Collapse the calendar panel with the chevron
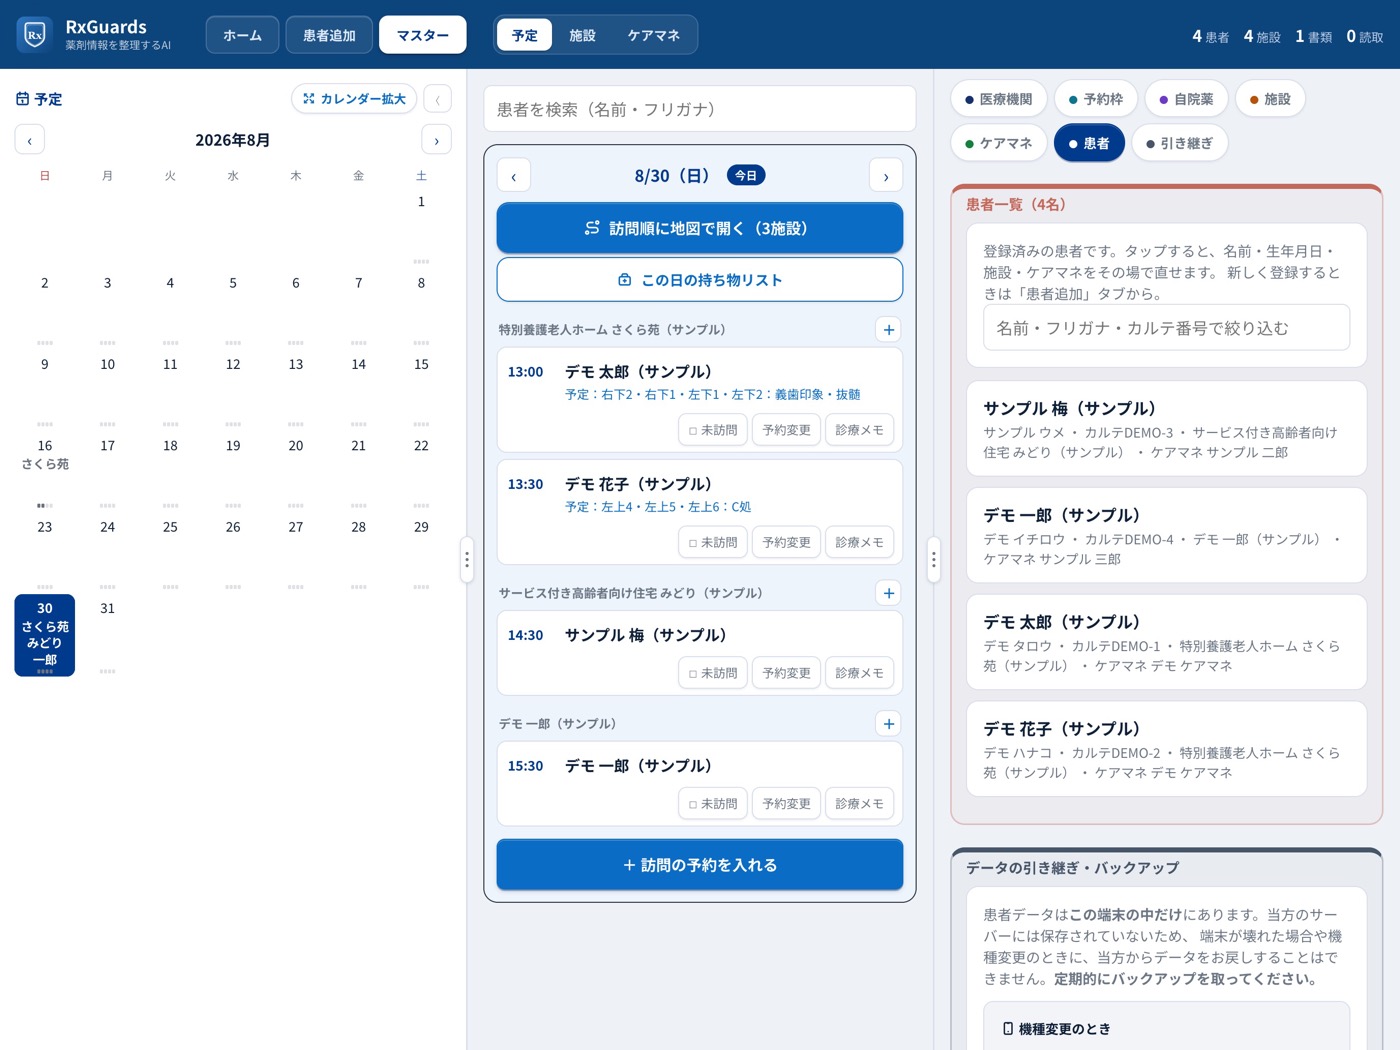 pyautogui.click(x=437, y=99)
